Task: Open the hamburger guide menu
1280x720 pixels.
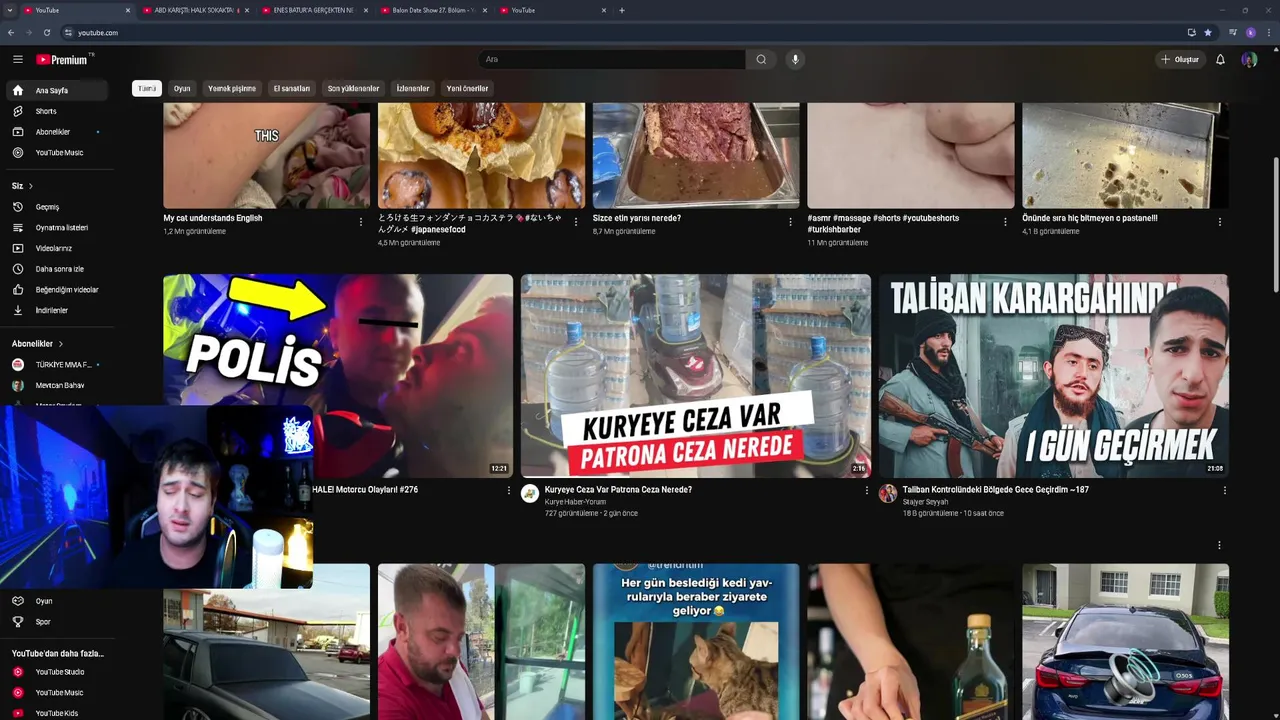Action: pyautogui.click(x=18, y=59)
